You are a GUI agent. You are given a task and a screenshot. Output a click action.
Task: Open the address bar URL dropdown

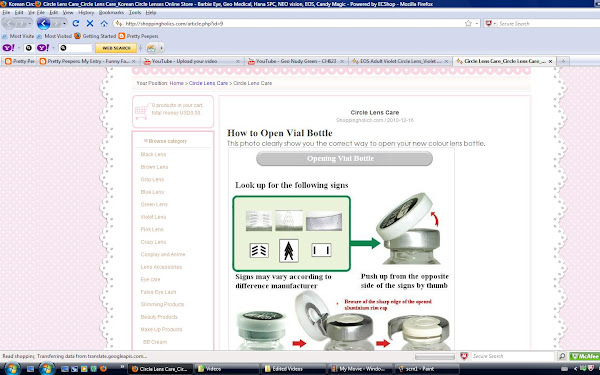click(477, 24)
